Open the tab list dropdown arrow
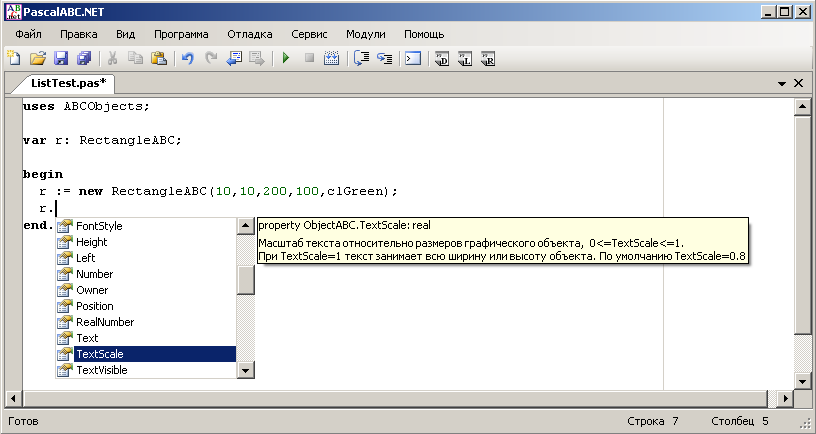 tap(782, 83)
